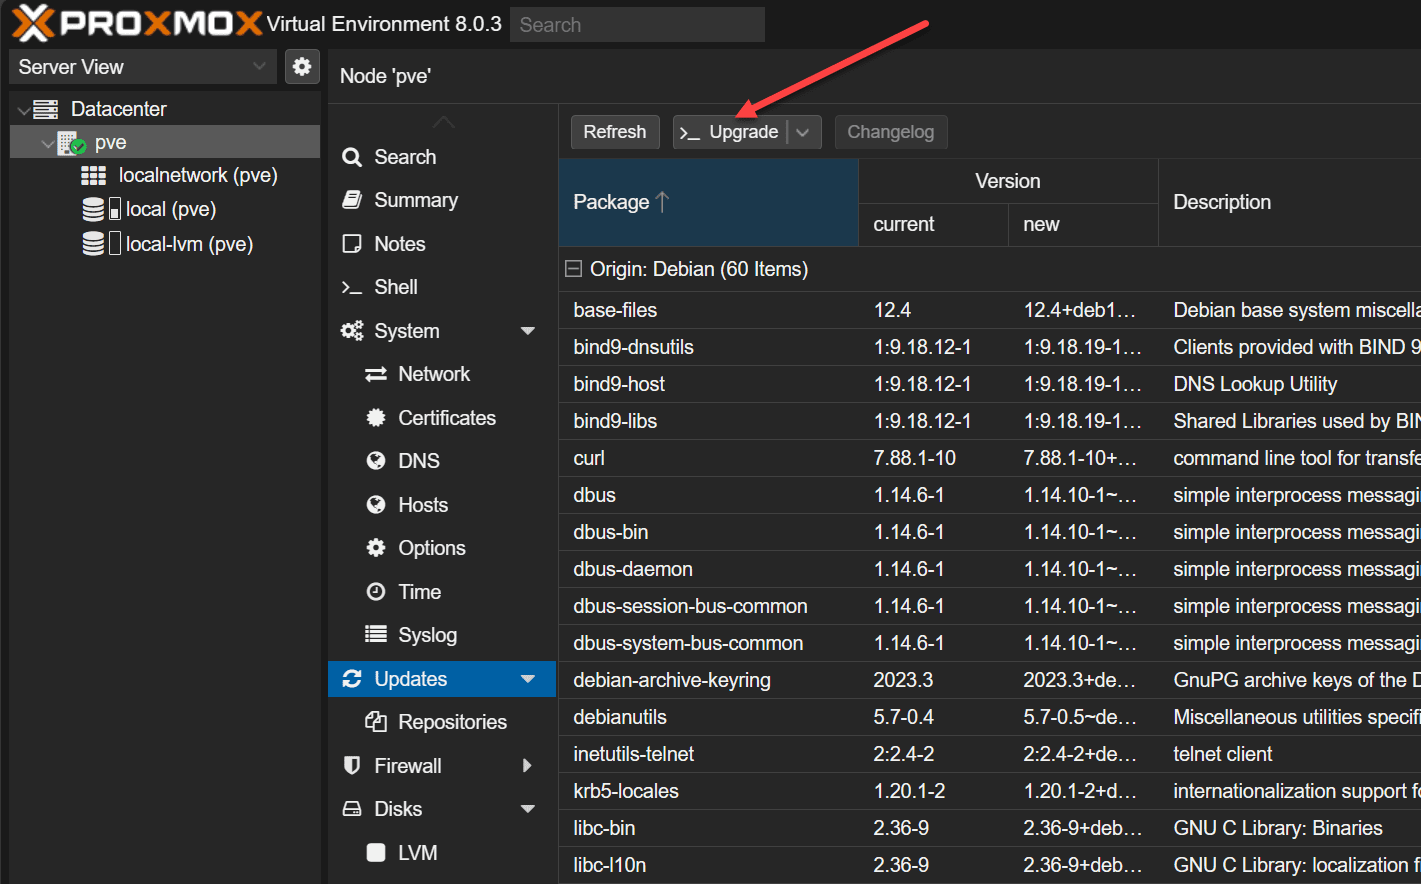Click the localnetwork (pve) grid icon

click(x=93, y=176)
